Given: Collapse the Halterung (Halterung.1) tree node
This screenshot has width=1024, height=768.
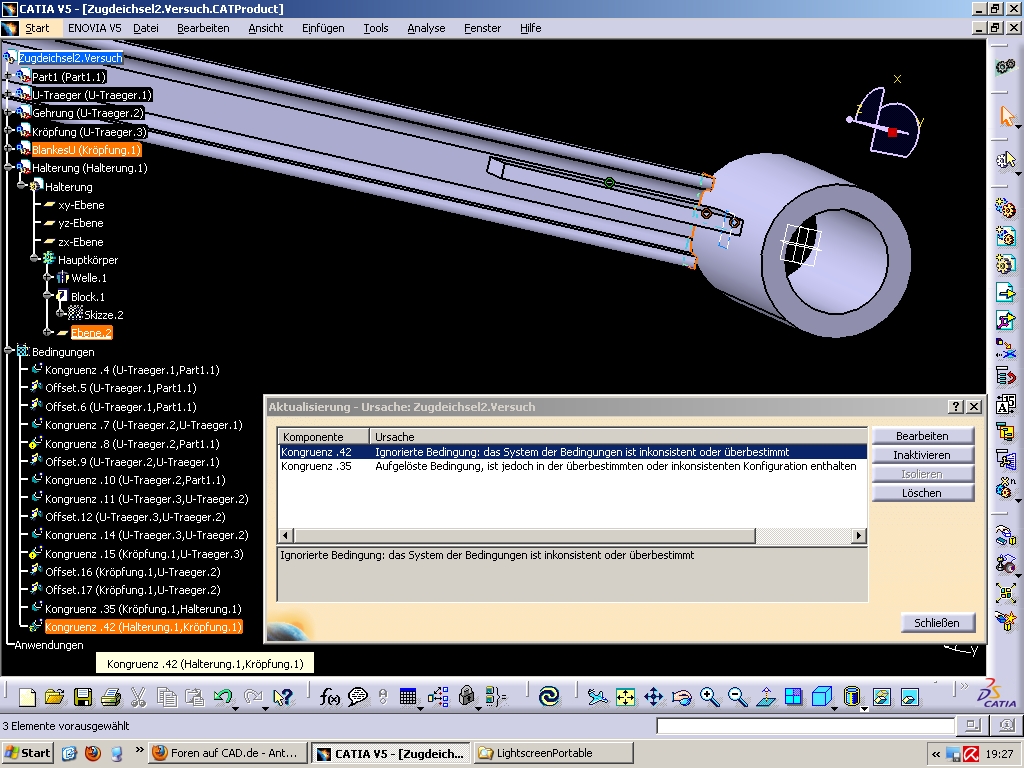Looking at the screenshot, I should [8, 168].
